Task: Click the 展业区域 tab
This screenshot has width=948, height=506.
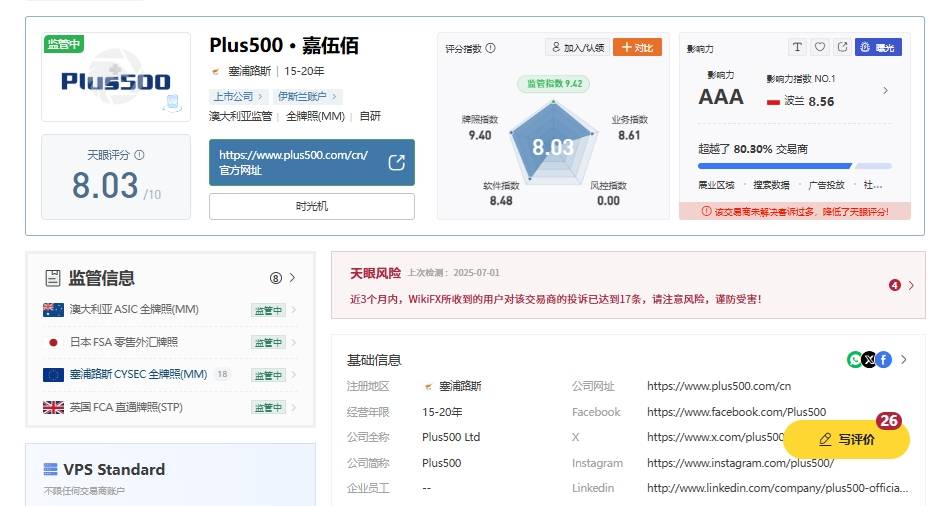Action: click(716, 185)
